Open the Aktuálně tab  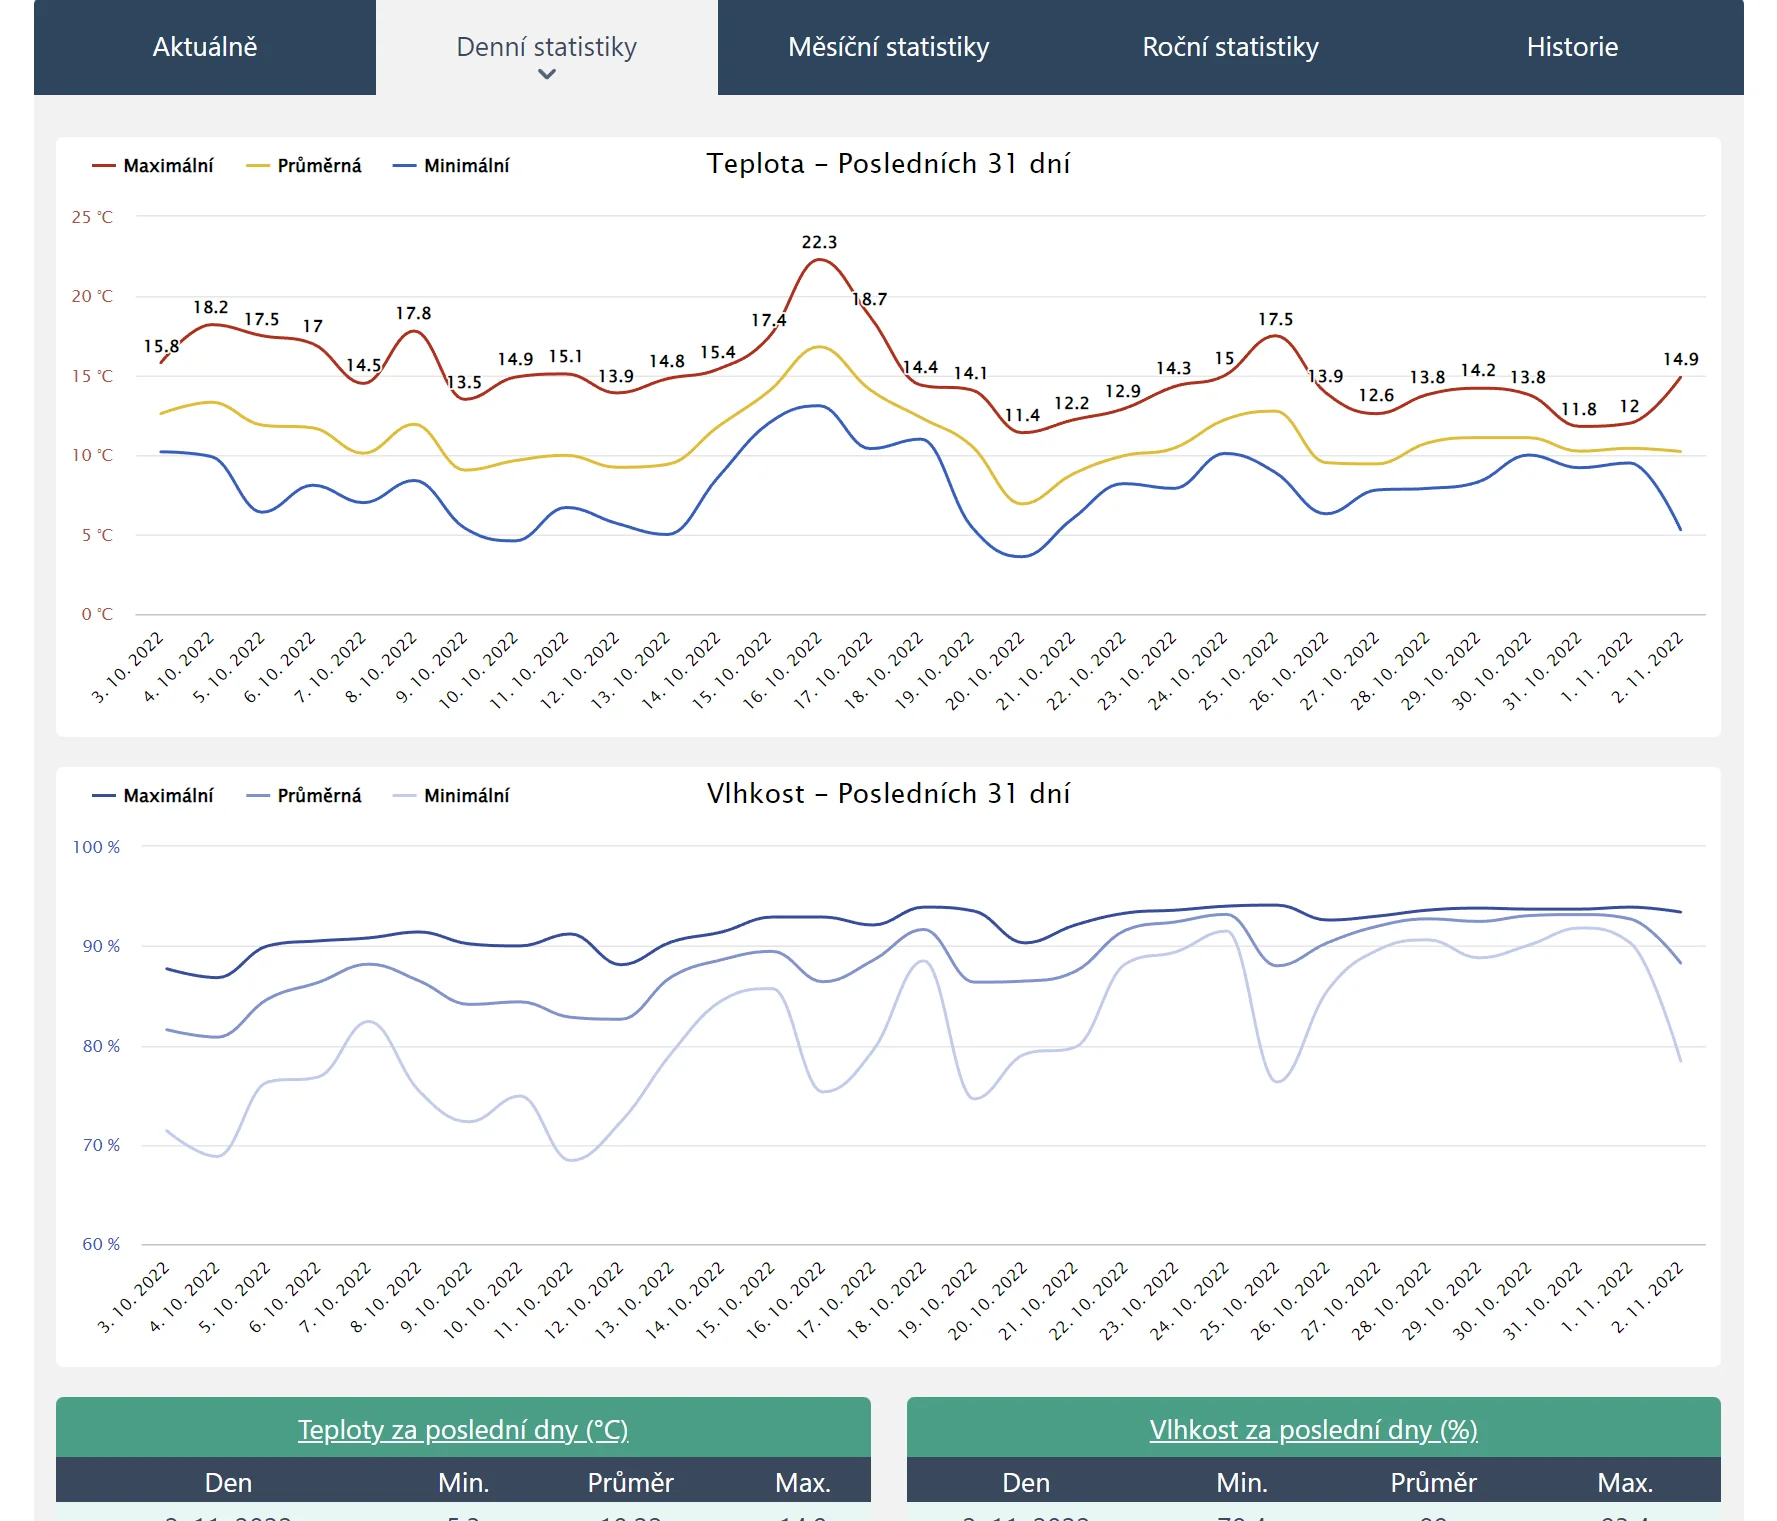coord(204,47)
